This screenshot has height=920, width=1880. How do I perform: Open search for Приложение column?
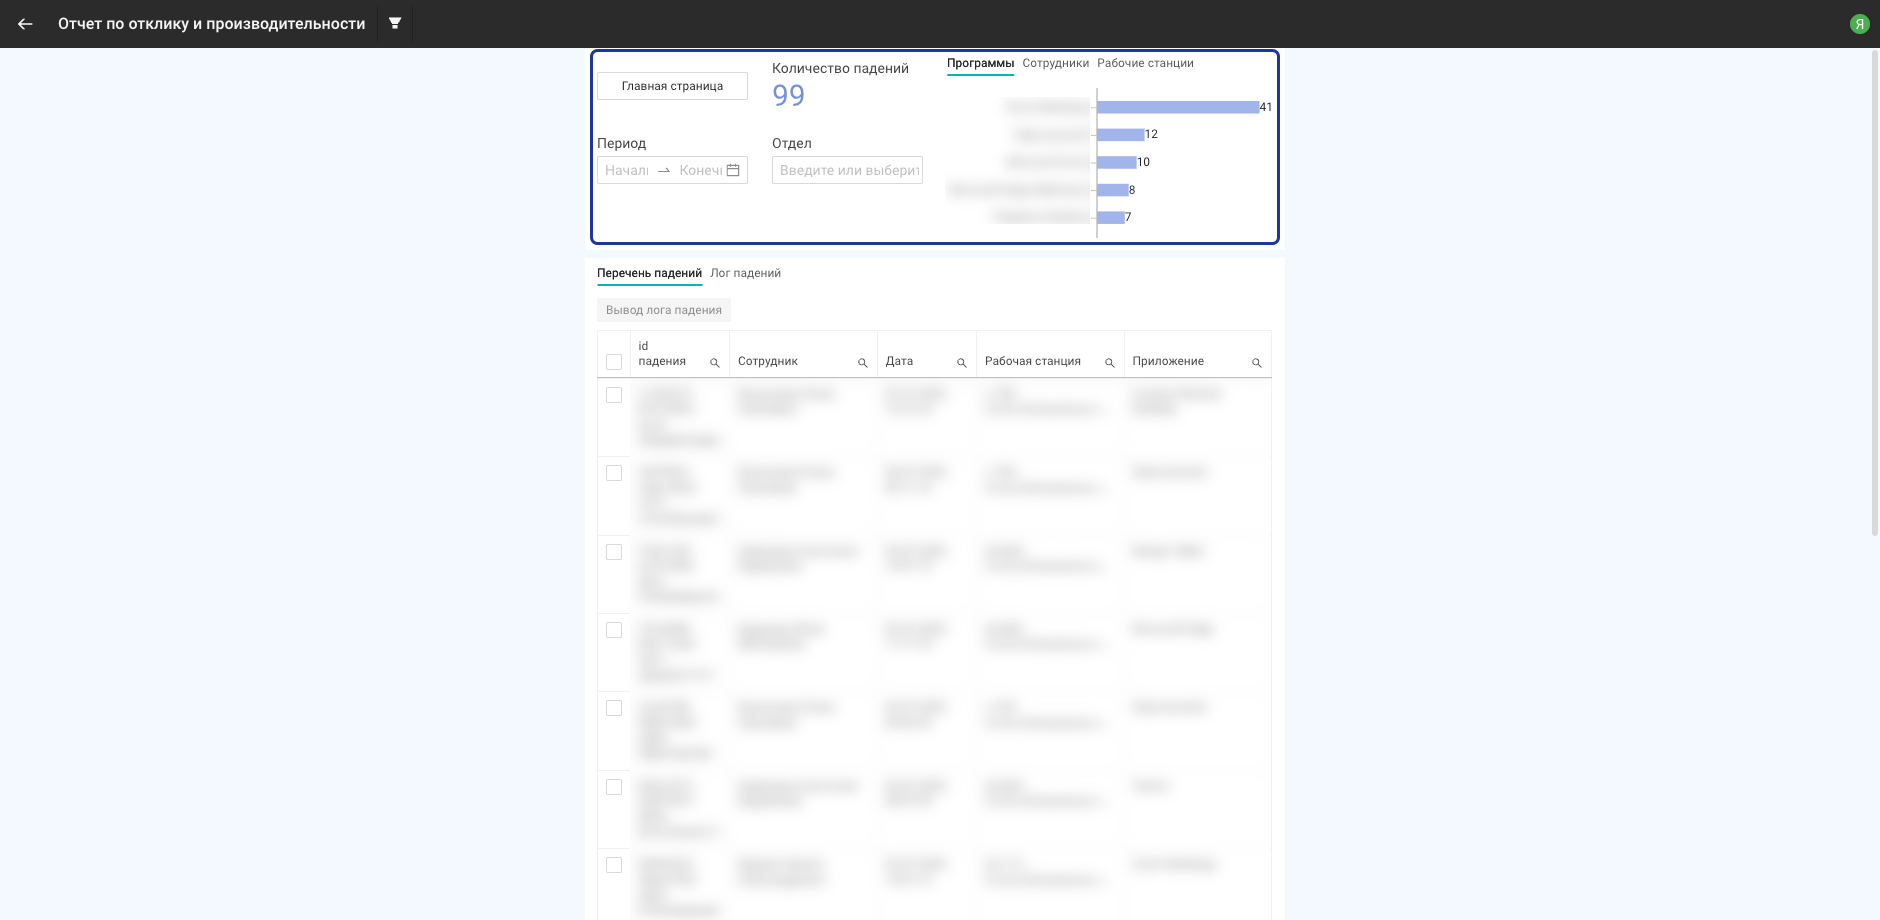(x=1256, y=363)
